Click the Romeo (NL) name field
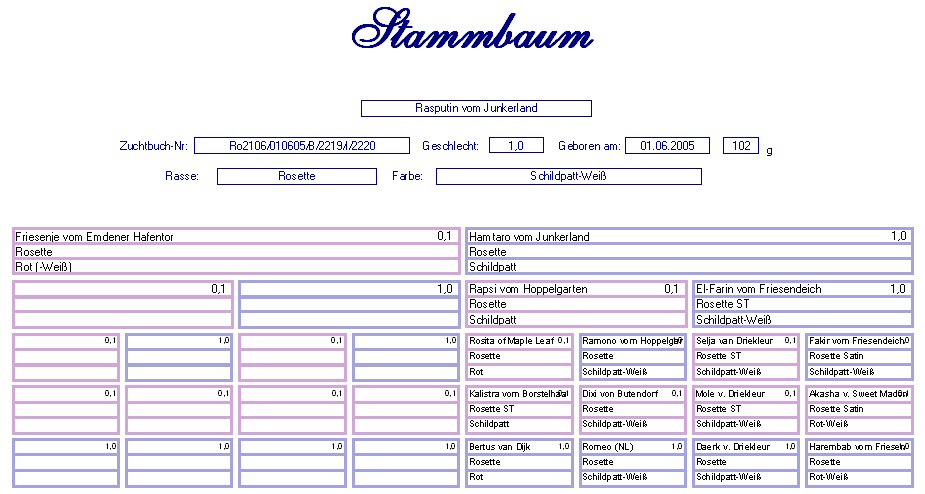This screenshot has height=494, width=925. point(633,447)
